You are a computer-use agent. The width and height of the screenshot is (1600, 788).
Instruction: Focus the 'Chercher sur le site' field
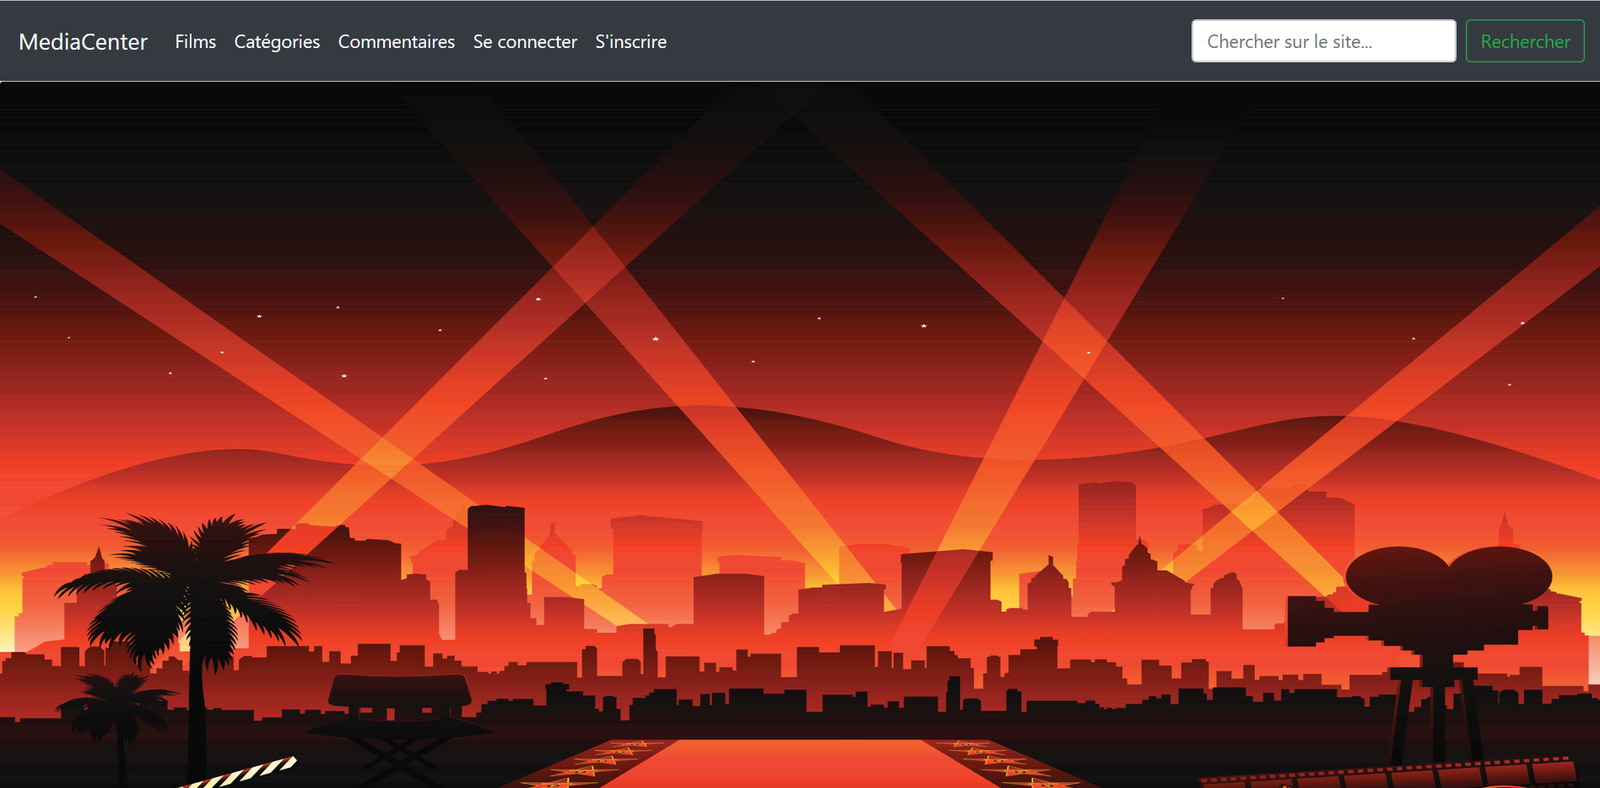click(x=1323, y=42)
